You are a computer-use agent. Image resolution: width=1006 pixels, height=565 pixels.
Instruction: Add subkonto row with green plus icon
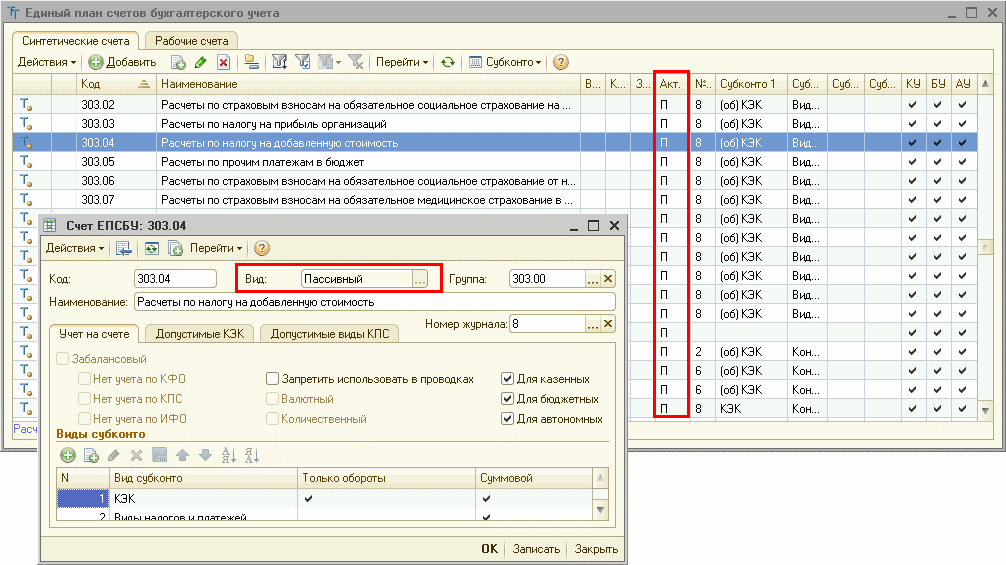[x=67, y=455]
